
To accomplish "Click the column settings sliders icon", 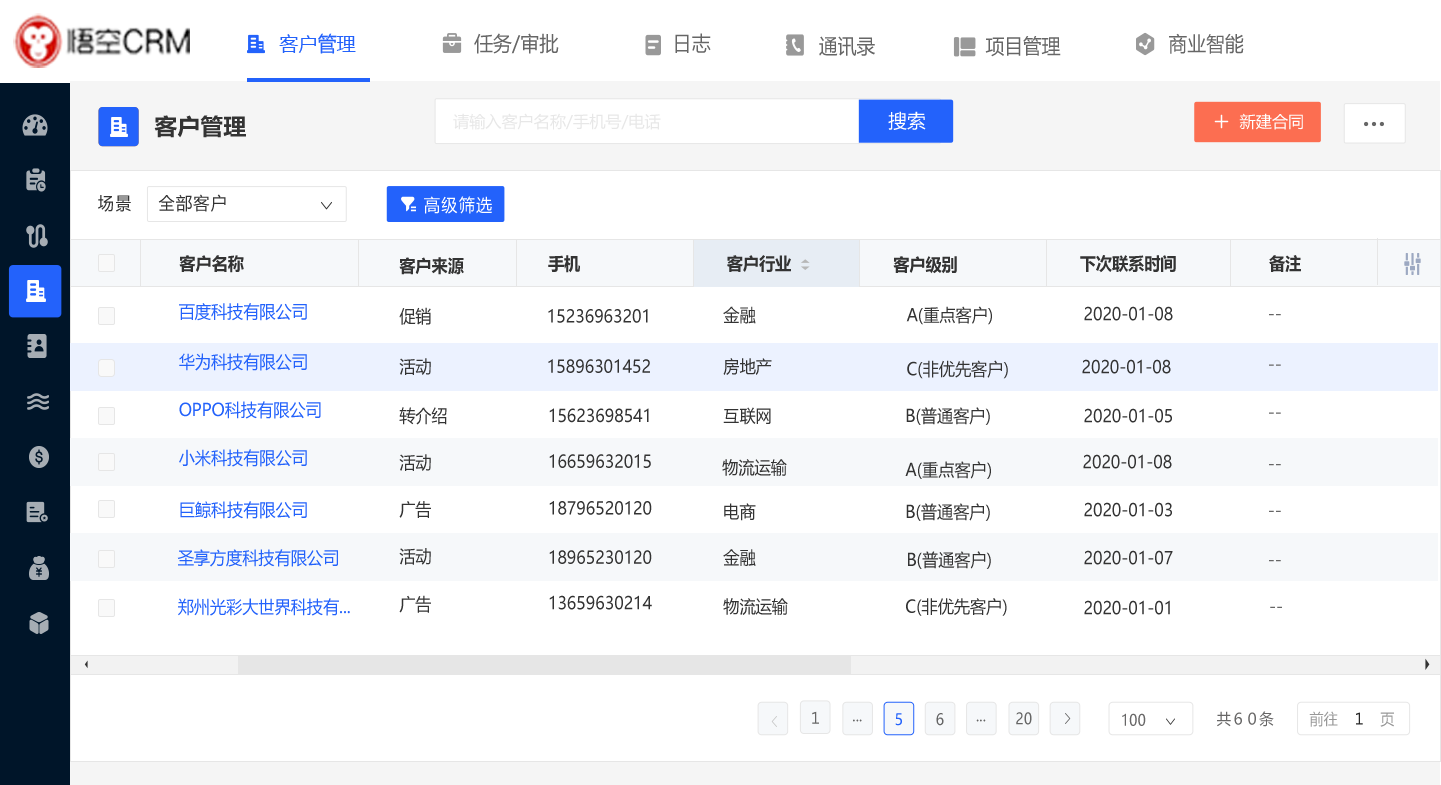I will click(1412, 264).
